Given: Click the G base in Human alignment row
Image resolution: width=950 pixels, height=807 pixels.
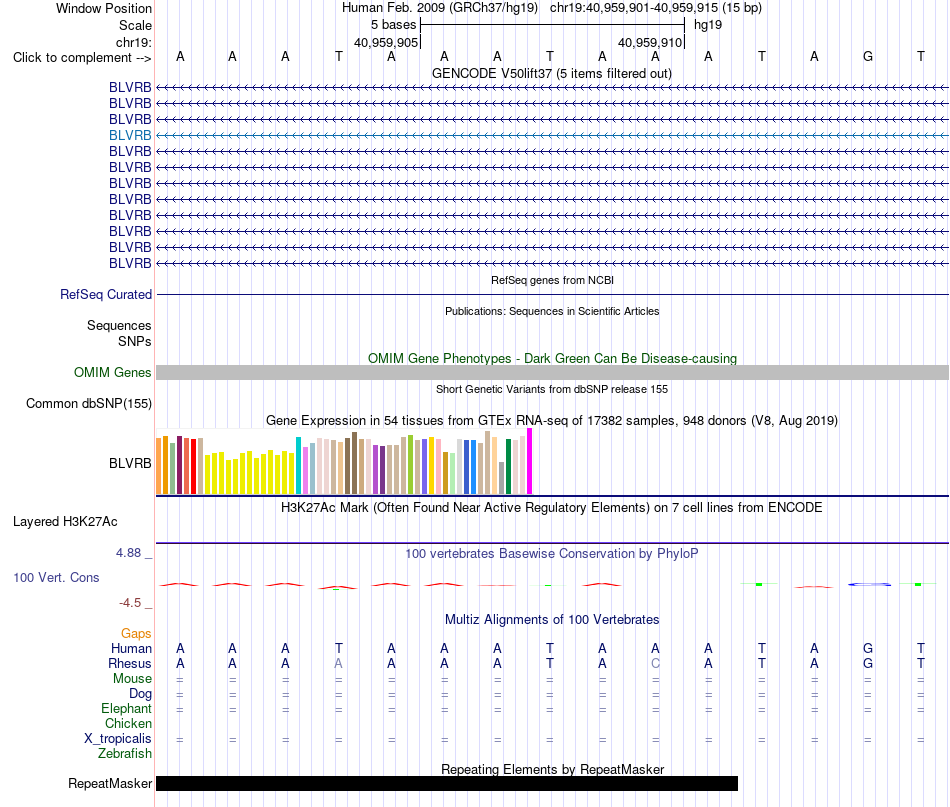Looking at the screenshot, I should click(x=868, y=648).
